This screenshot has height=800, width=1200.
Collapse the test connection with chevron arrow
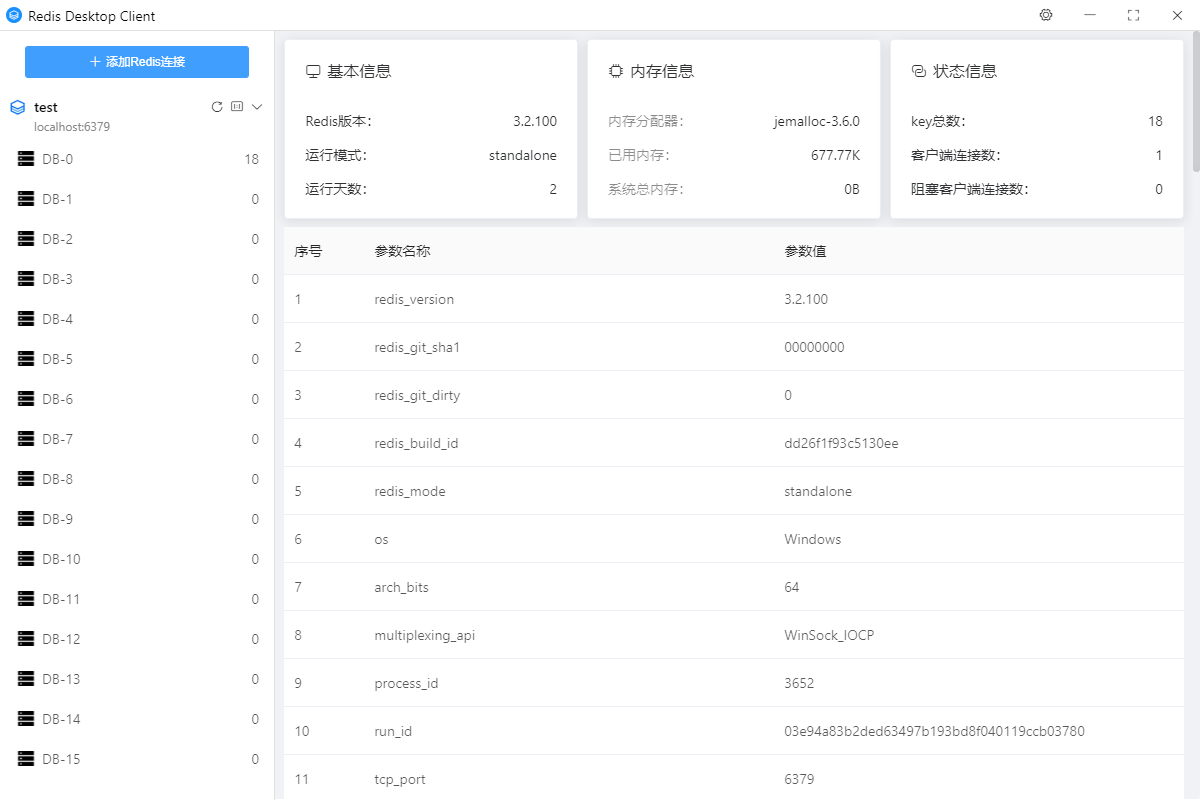click(x=257, y=107)
